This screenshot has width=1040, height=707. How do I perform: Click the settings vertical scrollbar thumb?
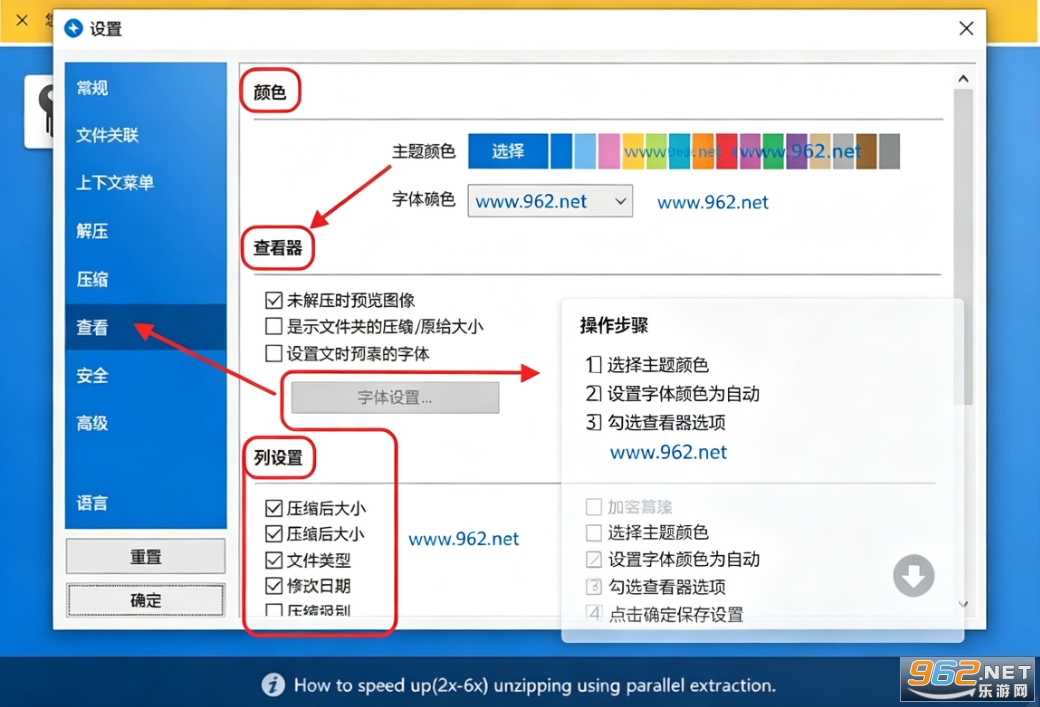point(963,247)
